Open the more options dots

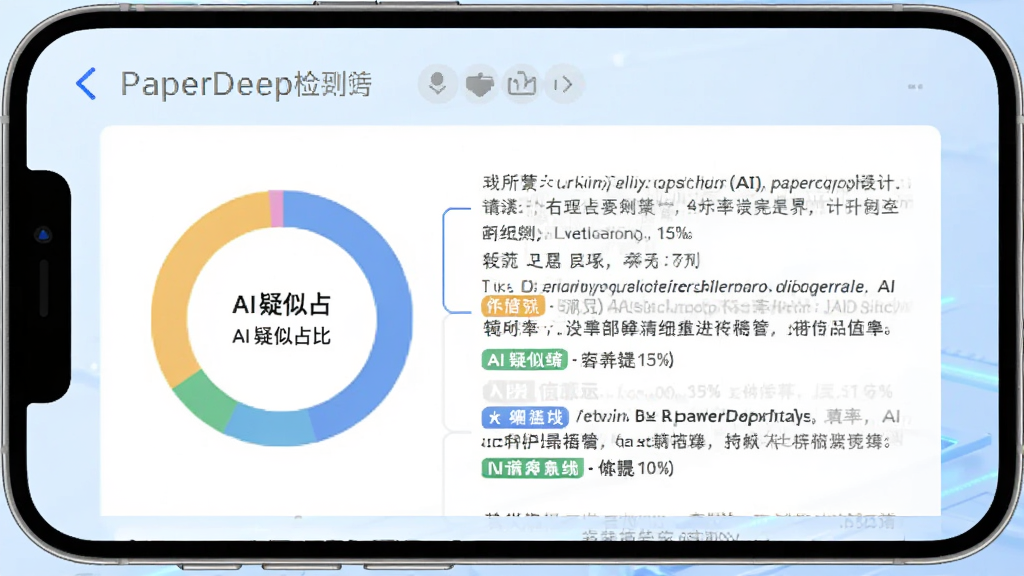[x=915, y=86]
